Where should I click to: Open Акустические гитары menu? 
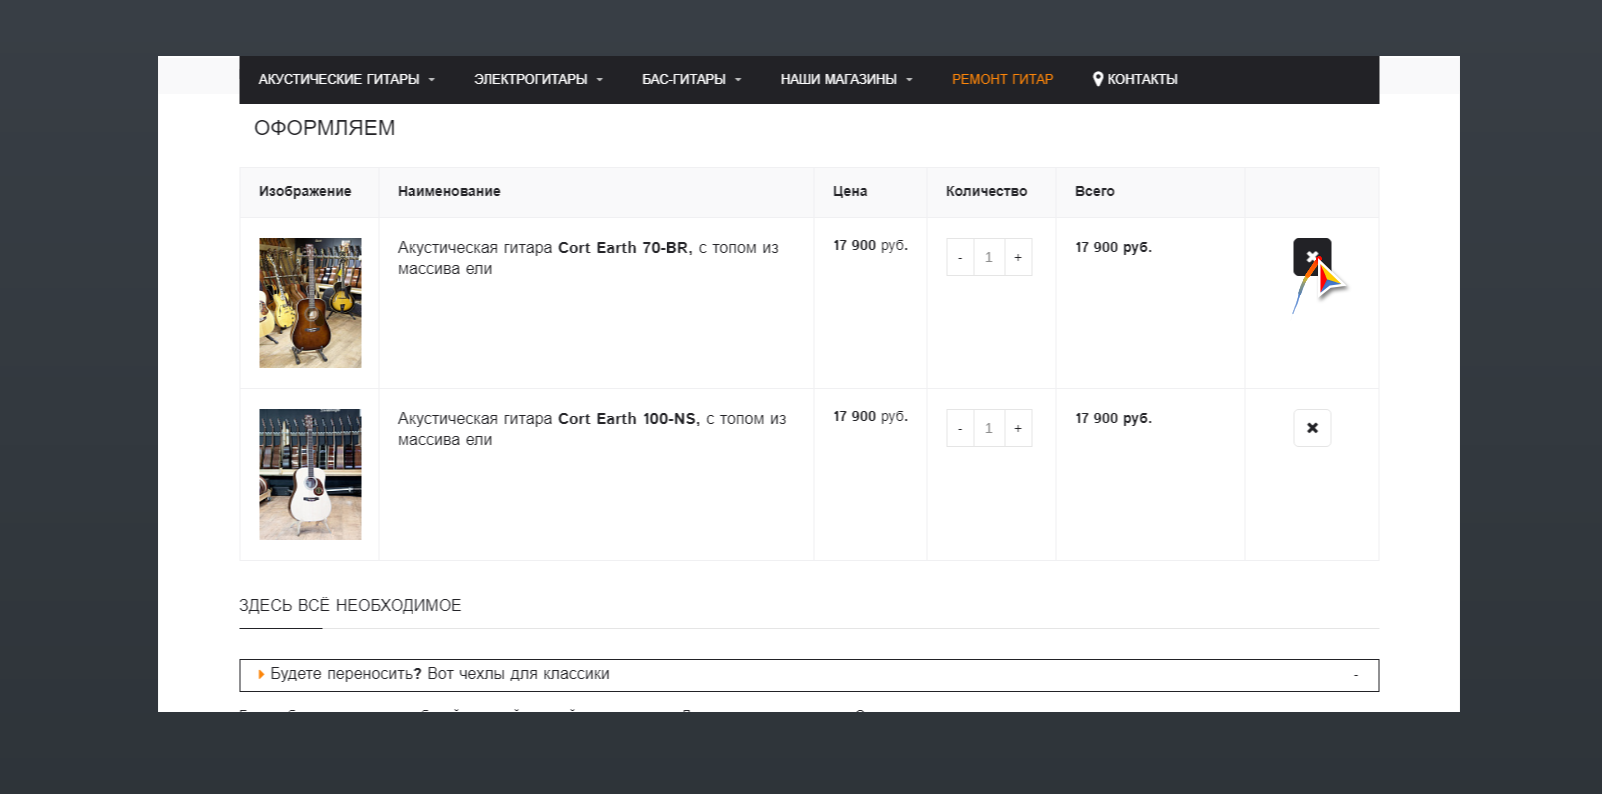[x=346, y=79]
